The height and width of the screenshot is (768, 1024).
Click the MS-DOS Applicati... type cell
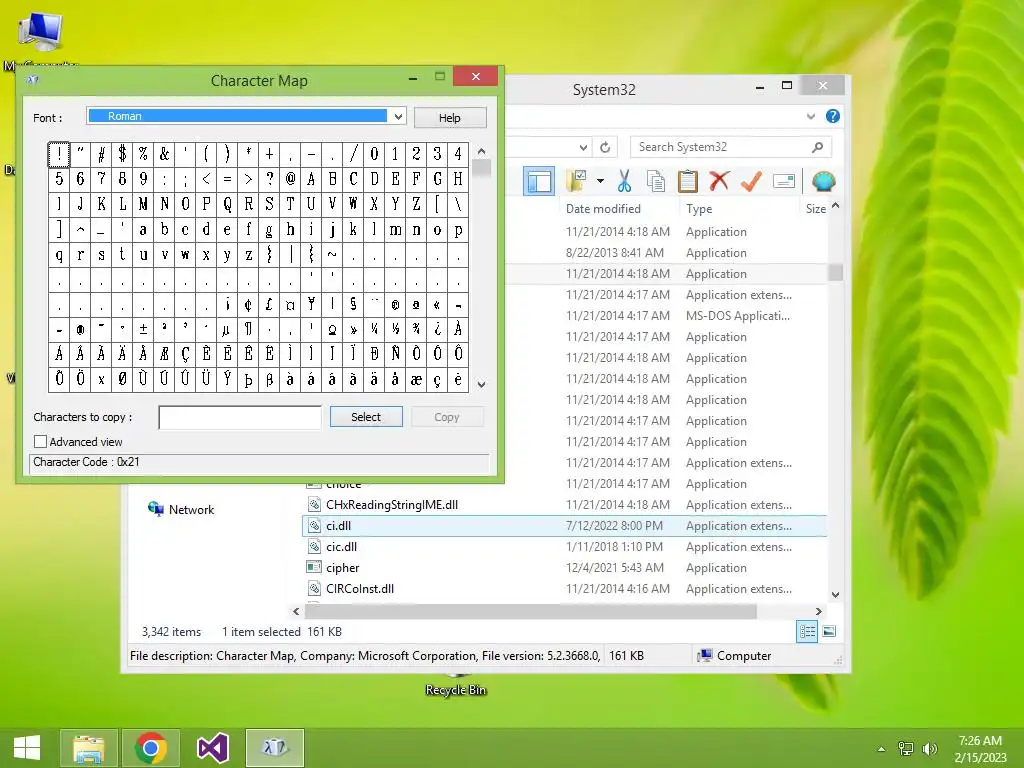(x=737, y=315)
